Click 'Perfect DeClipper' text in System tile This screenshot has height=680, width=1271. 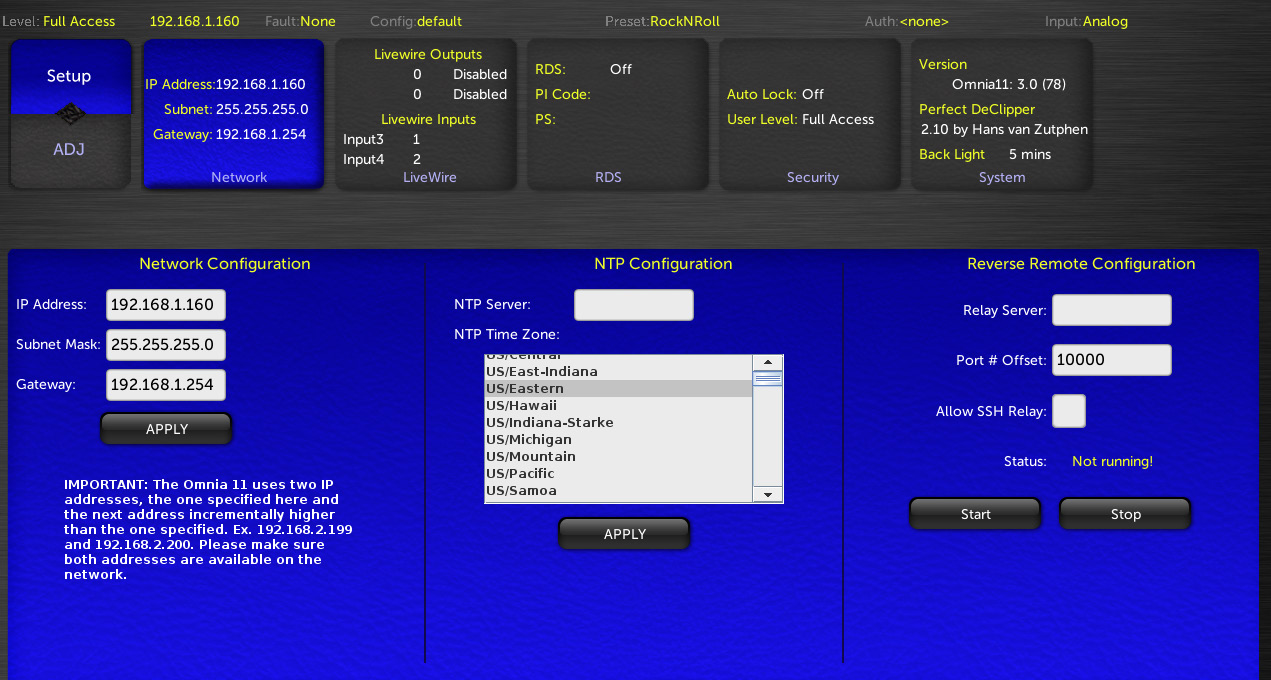tap(977, 109)
